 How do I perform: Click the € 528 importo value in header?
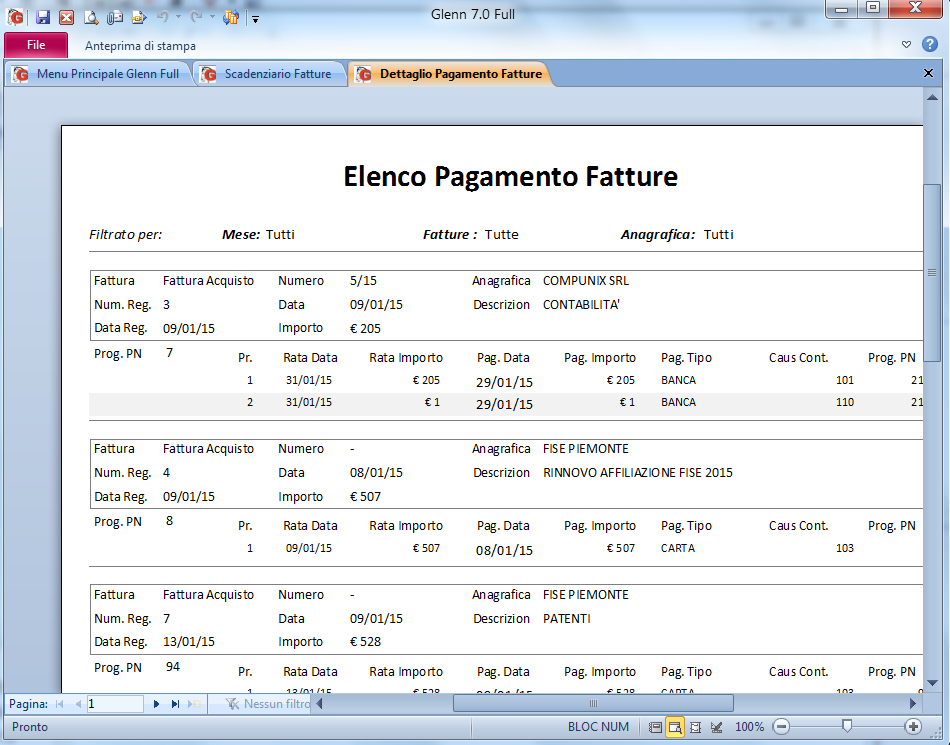(x=365, y=642)
